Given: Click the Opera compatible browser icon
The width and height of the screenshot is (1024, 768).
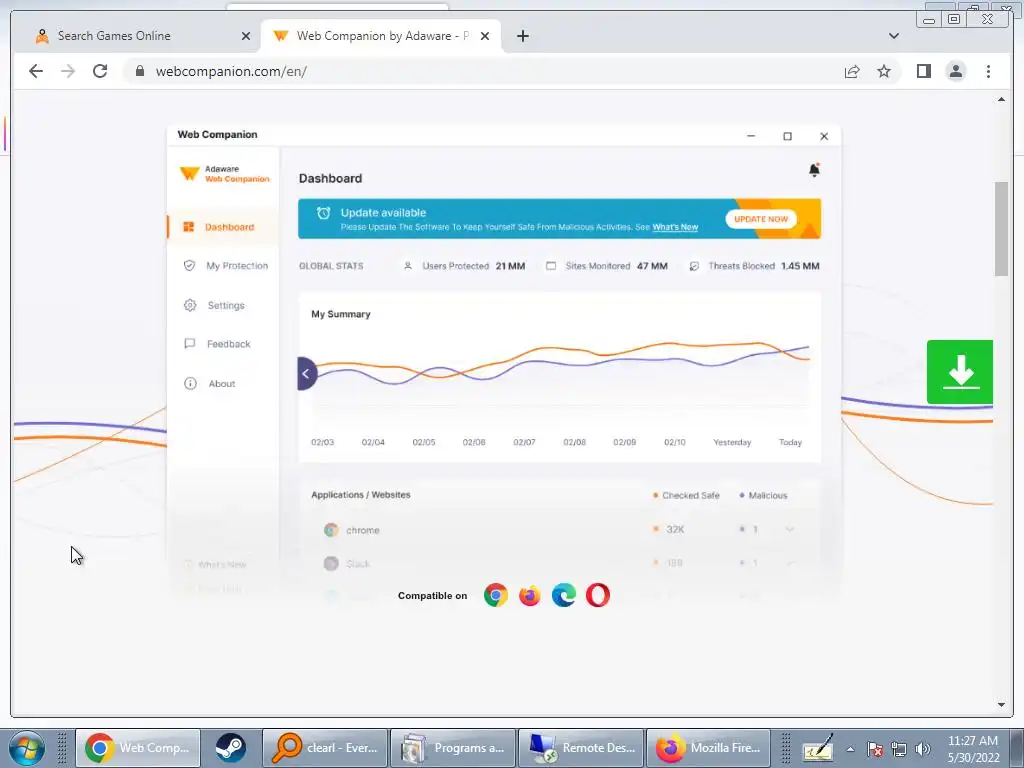Looking at the screenshot, I should [598, 596].
